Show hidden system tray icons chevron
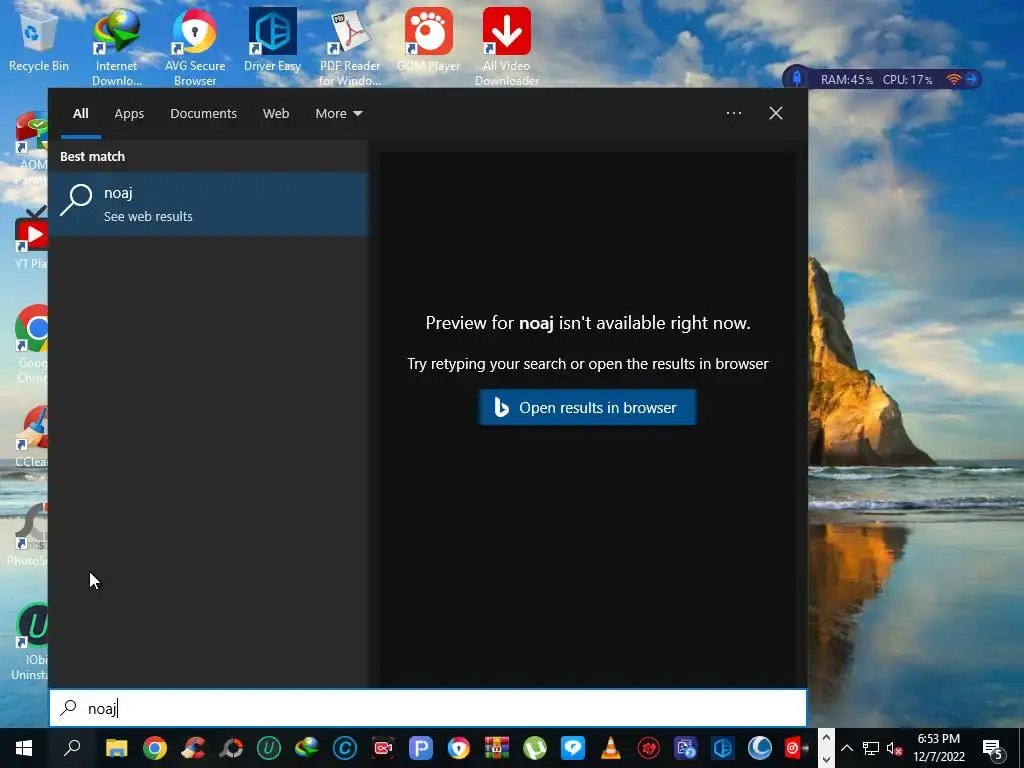Viewport: 1024px width, 768px height. 846,748
